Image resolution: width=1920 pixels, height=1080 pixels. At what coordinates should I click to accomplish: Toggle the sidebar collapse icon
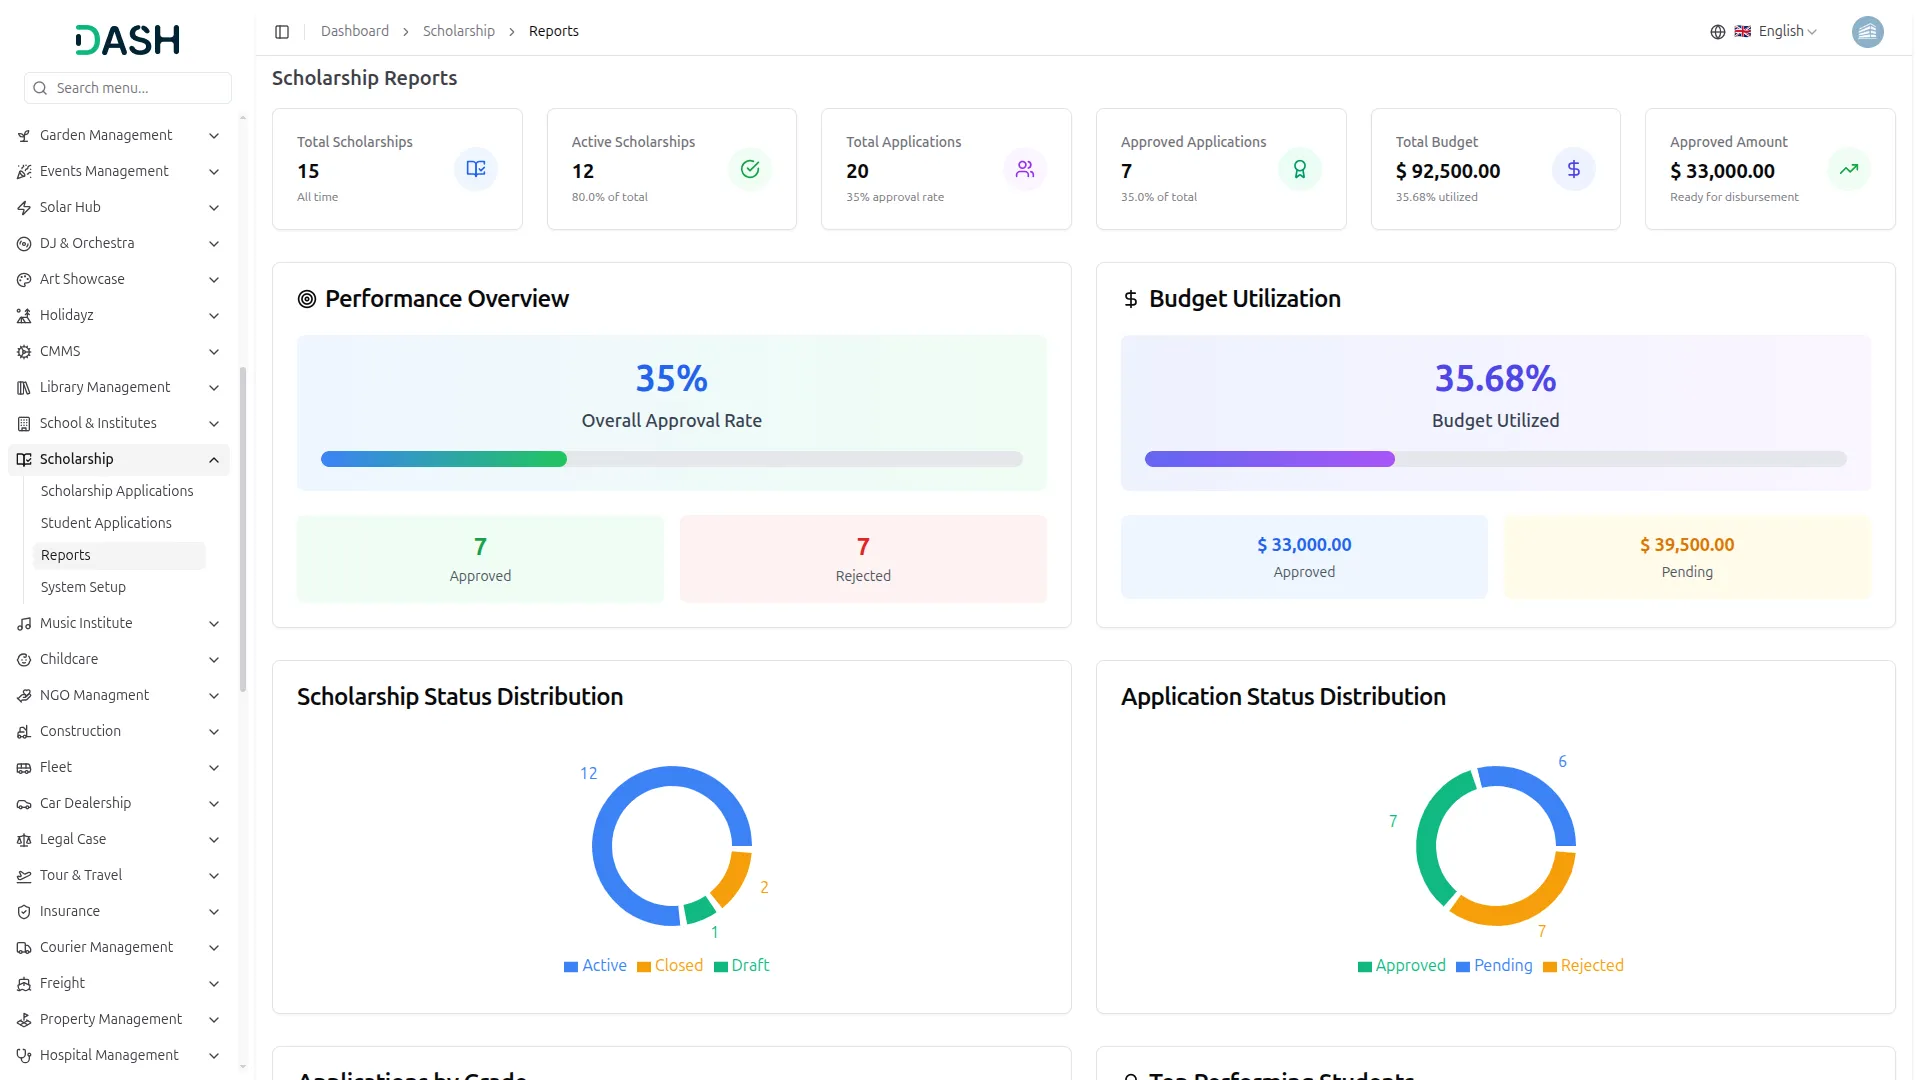tap(282, 32)
